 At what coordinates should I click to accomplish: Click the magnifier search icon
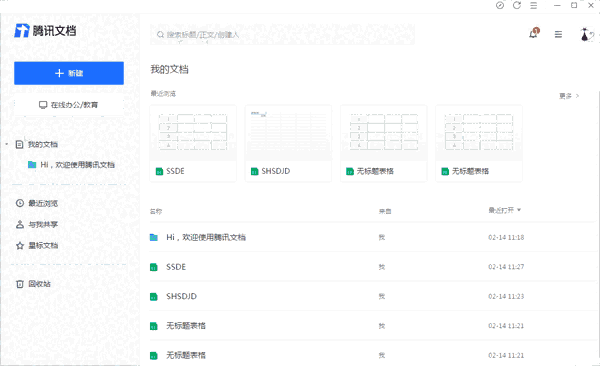coord(160,35)
